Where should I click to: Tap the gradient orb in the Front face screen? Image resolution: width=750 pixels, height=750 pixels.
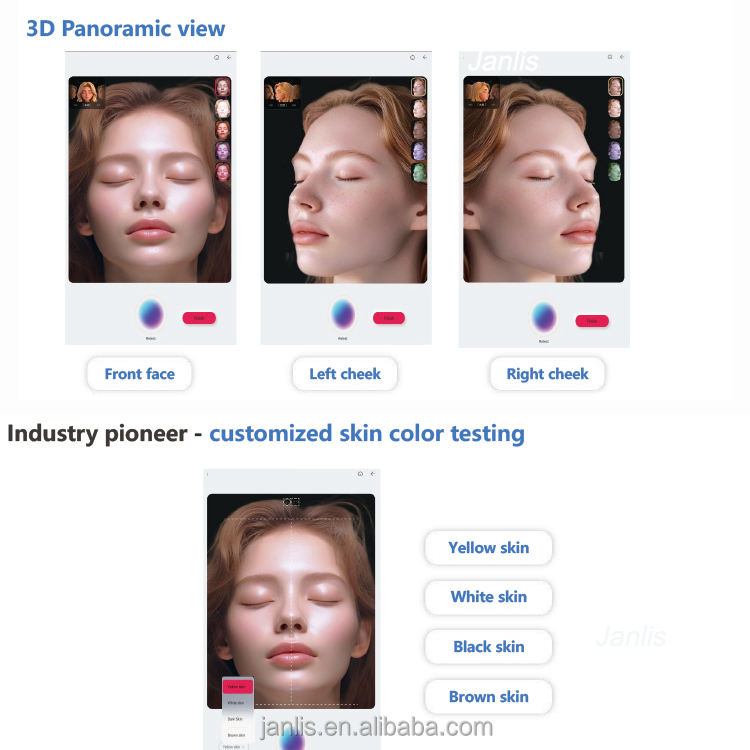click(x=151, y=314)
